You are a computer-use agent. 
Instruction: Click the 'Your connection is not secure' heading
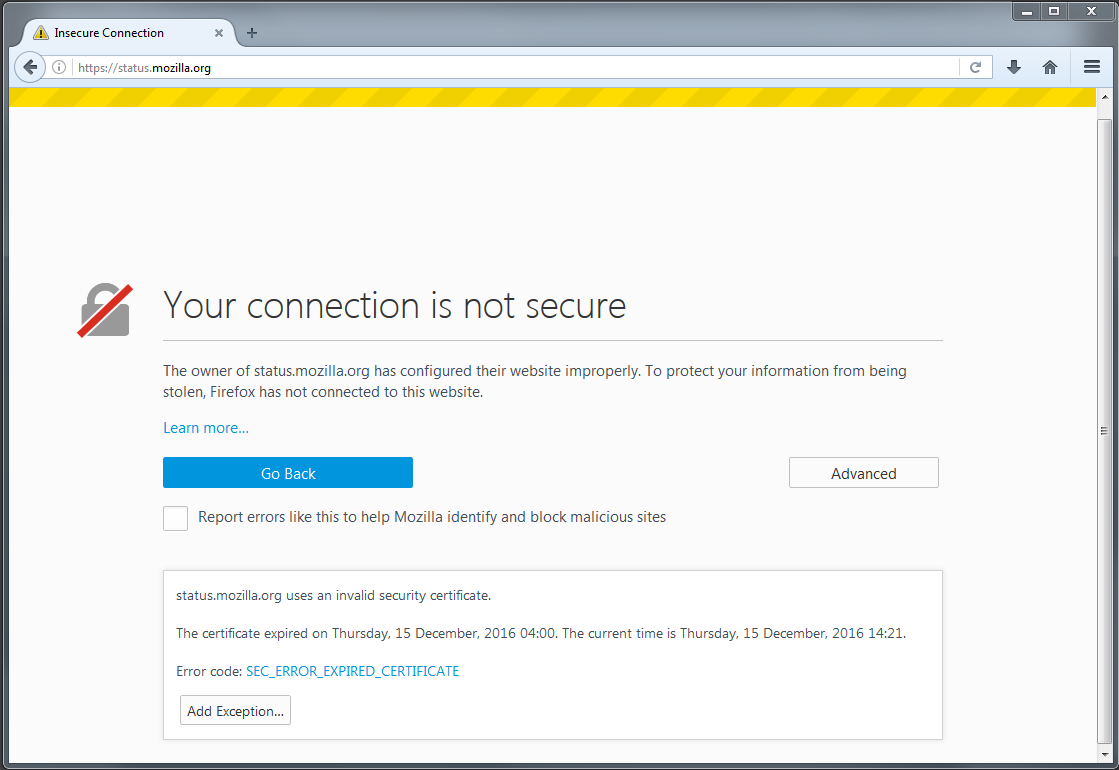(395, 306)
